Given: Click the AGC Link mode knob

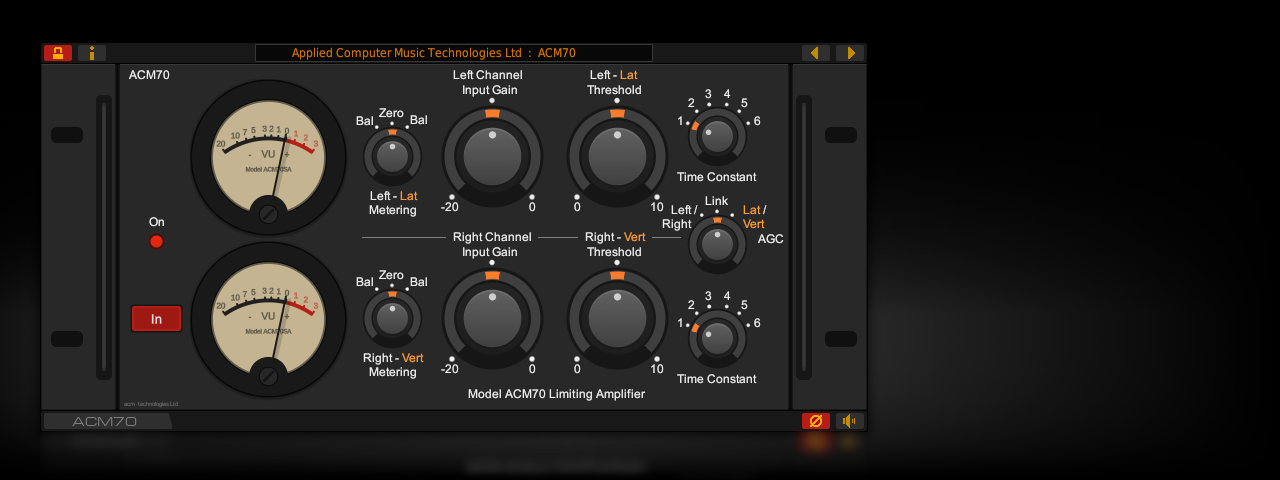Looking at the screenshot, I should (717, 244).
